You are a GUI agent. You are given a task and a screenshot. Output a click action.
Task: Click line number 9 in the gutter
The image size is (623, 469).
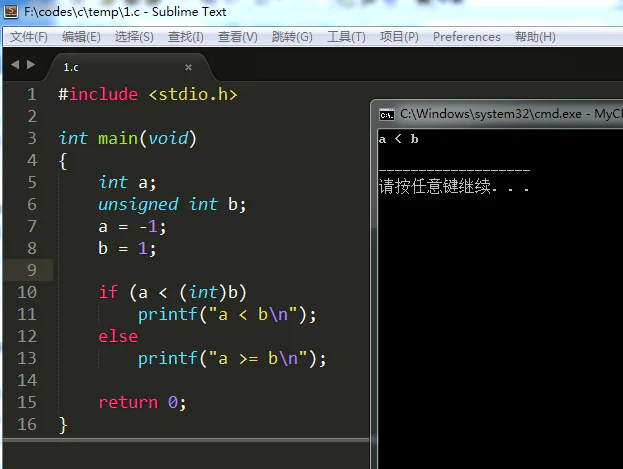click(x=31, y=270)
